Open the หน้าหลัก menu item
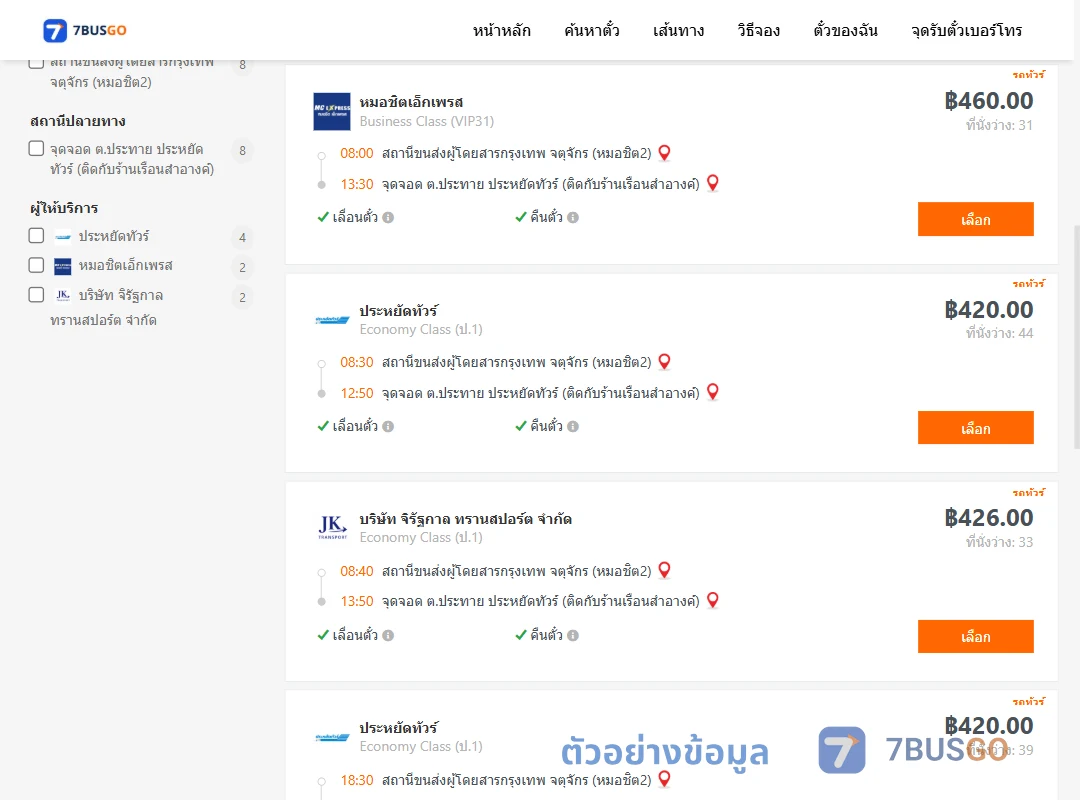 pyautogui.click(x=501, y=30)
